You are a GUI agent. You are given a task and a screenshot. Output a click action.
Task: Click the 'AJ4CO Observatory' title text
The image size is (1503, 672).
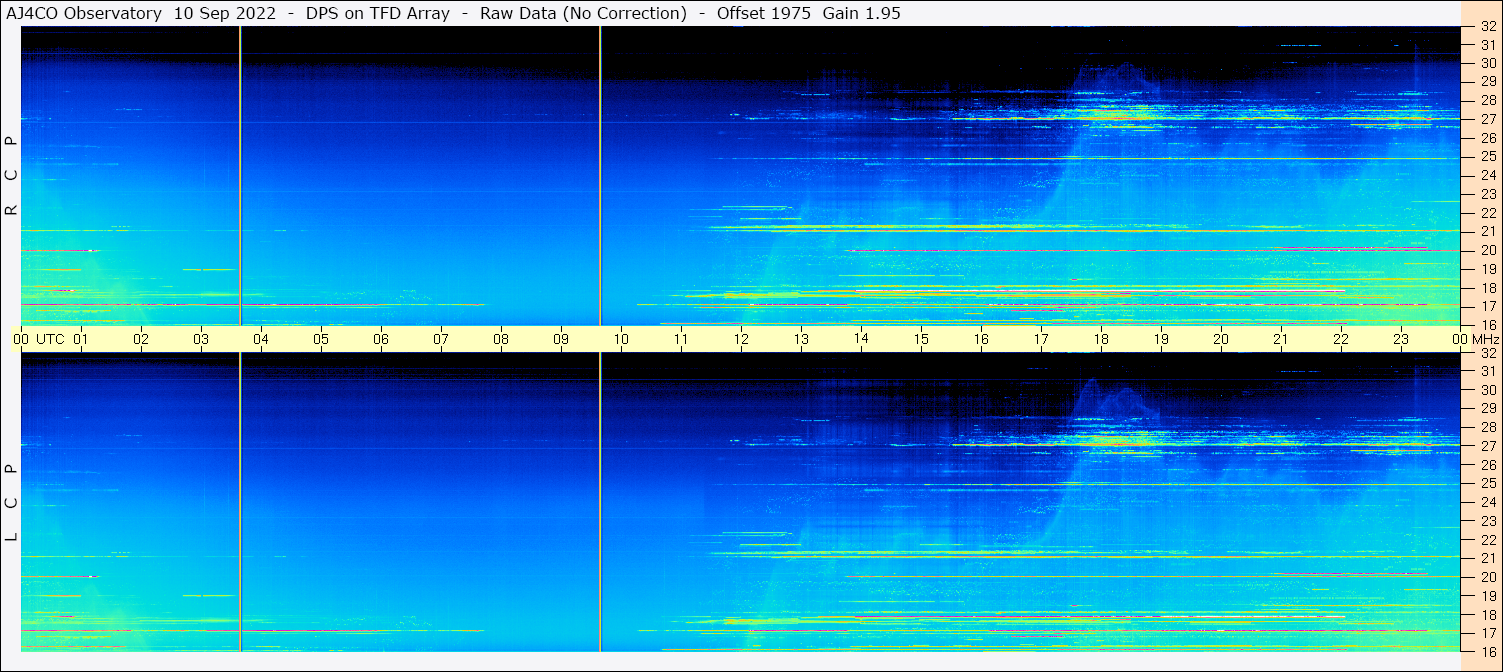[x=84, y=13]
